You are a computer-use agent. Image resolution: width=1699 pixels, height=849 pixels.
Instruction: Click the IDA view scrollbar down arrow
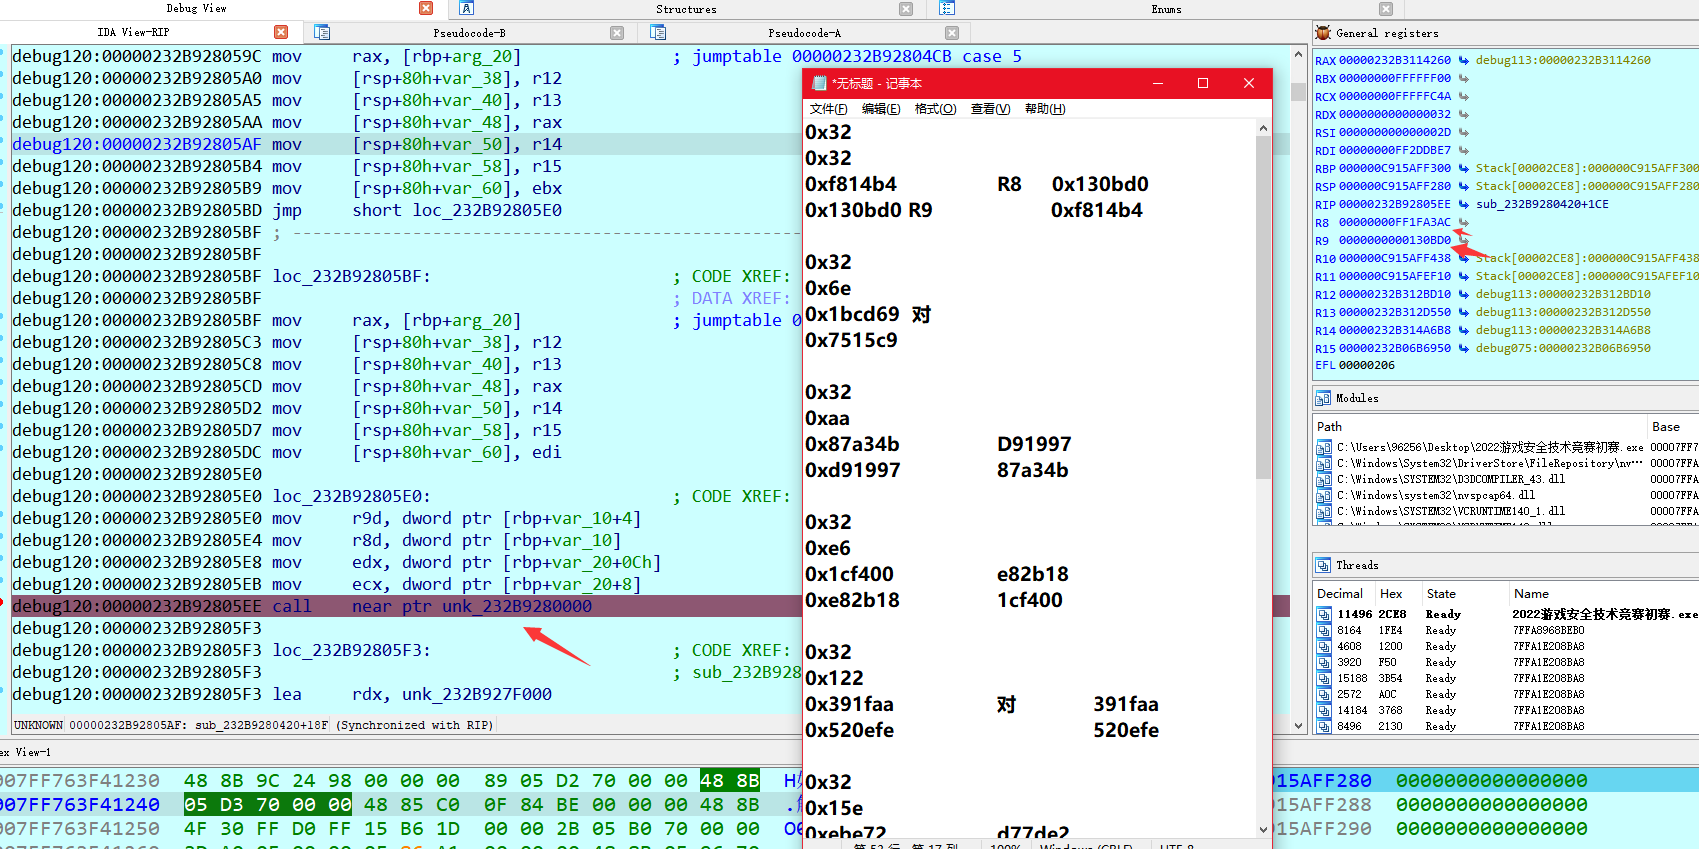(x=1298, y=726)
